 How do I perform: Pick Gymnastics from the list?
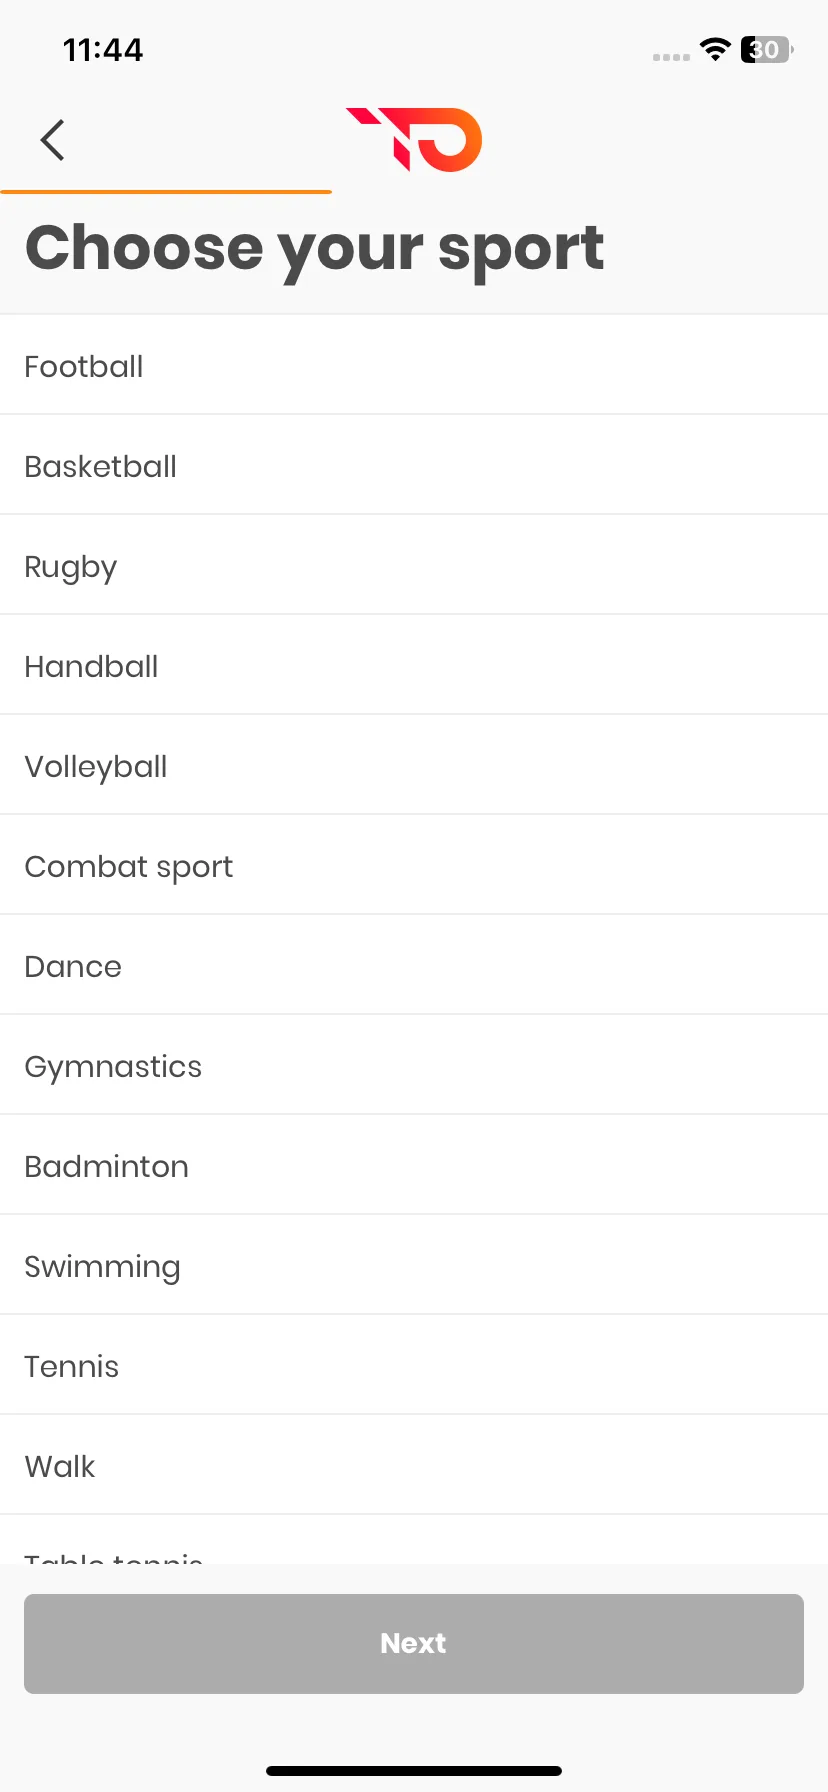[x=414, y=1065]
